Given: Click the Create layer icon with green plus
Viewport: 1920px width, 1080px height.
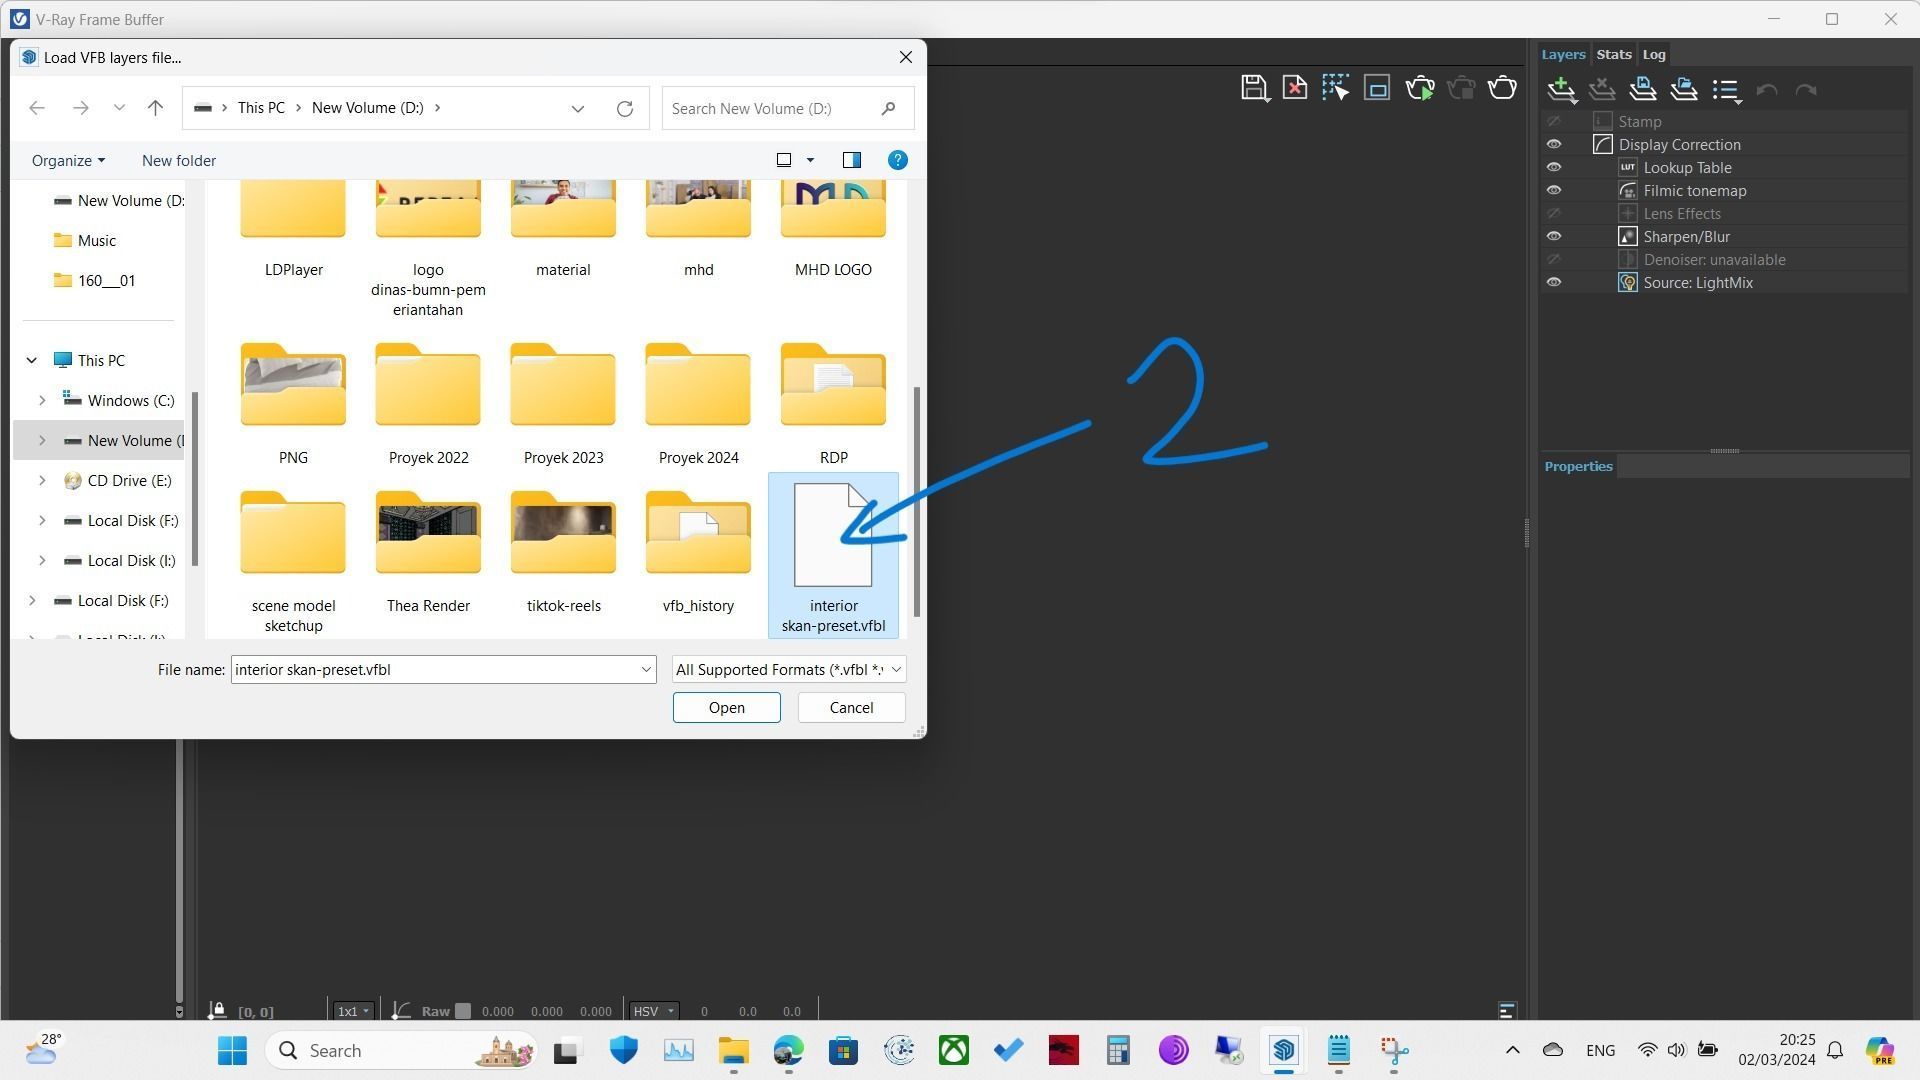Looking at the screenshot, I should 1561,90.
